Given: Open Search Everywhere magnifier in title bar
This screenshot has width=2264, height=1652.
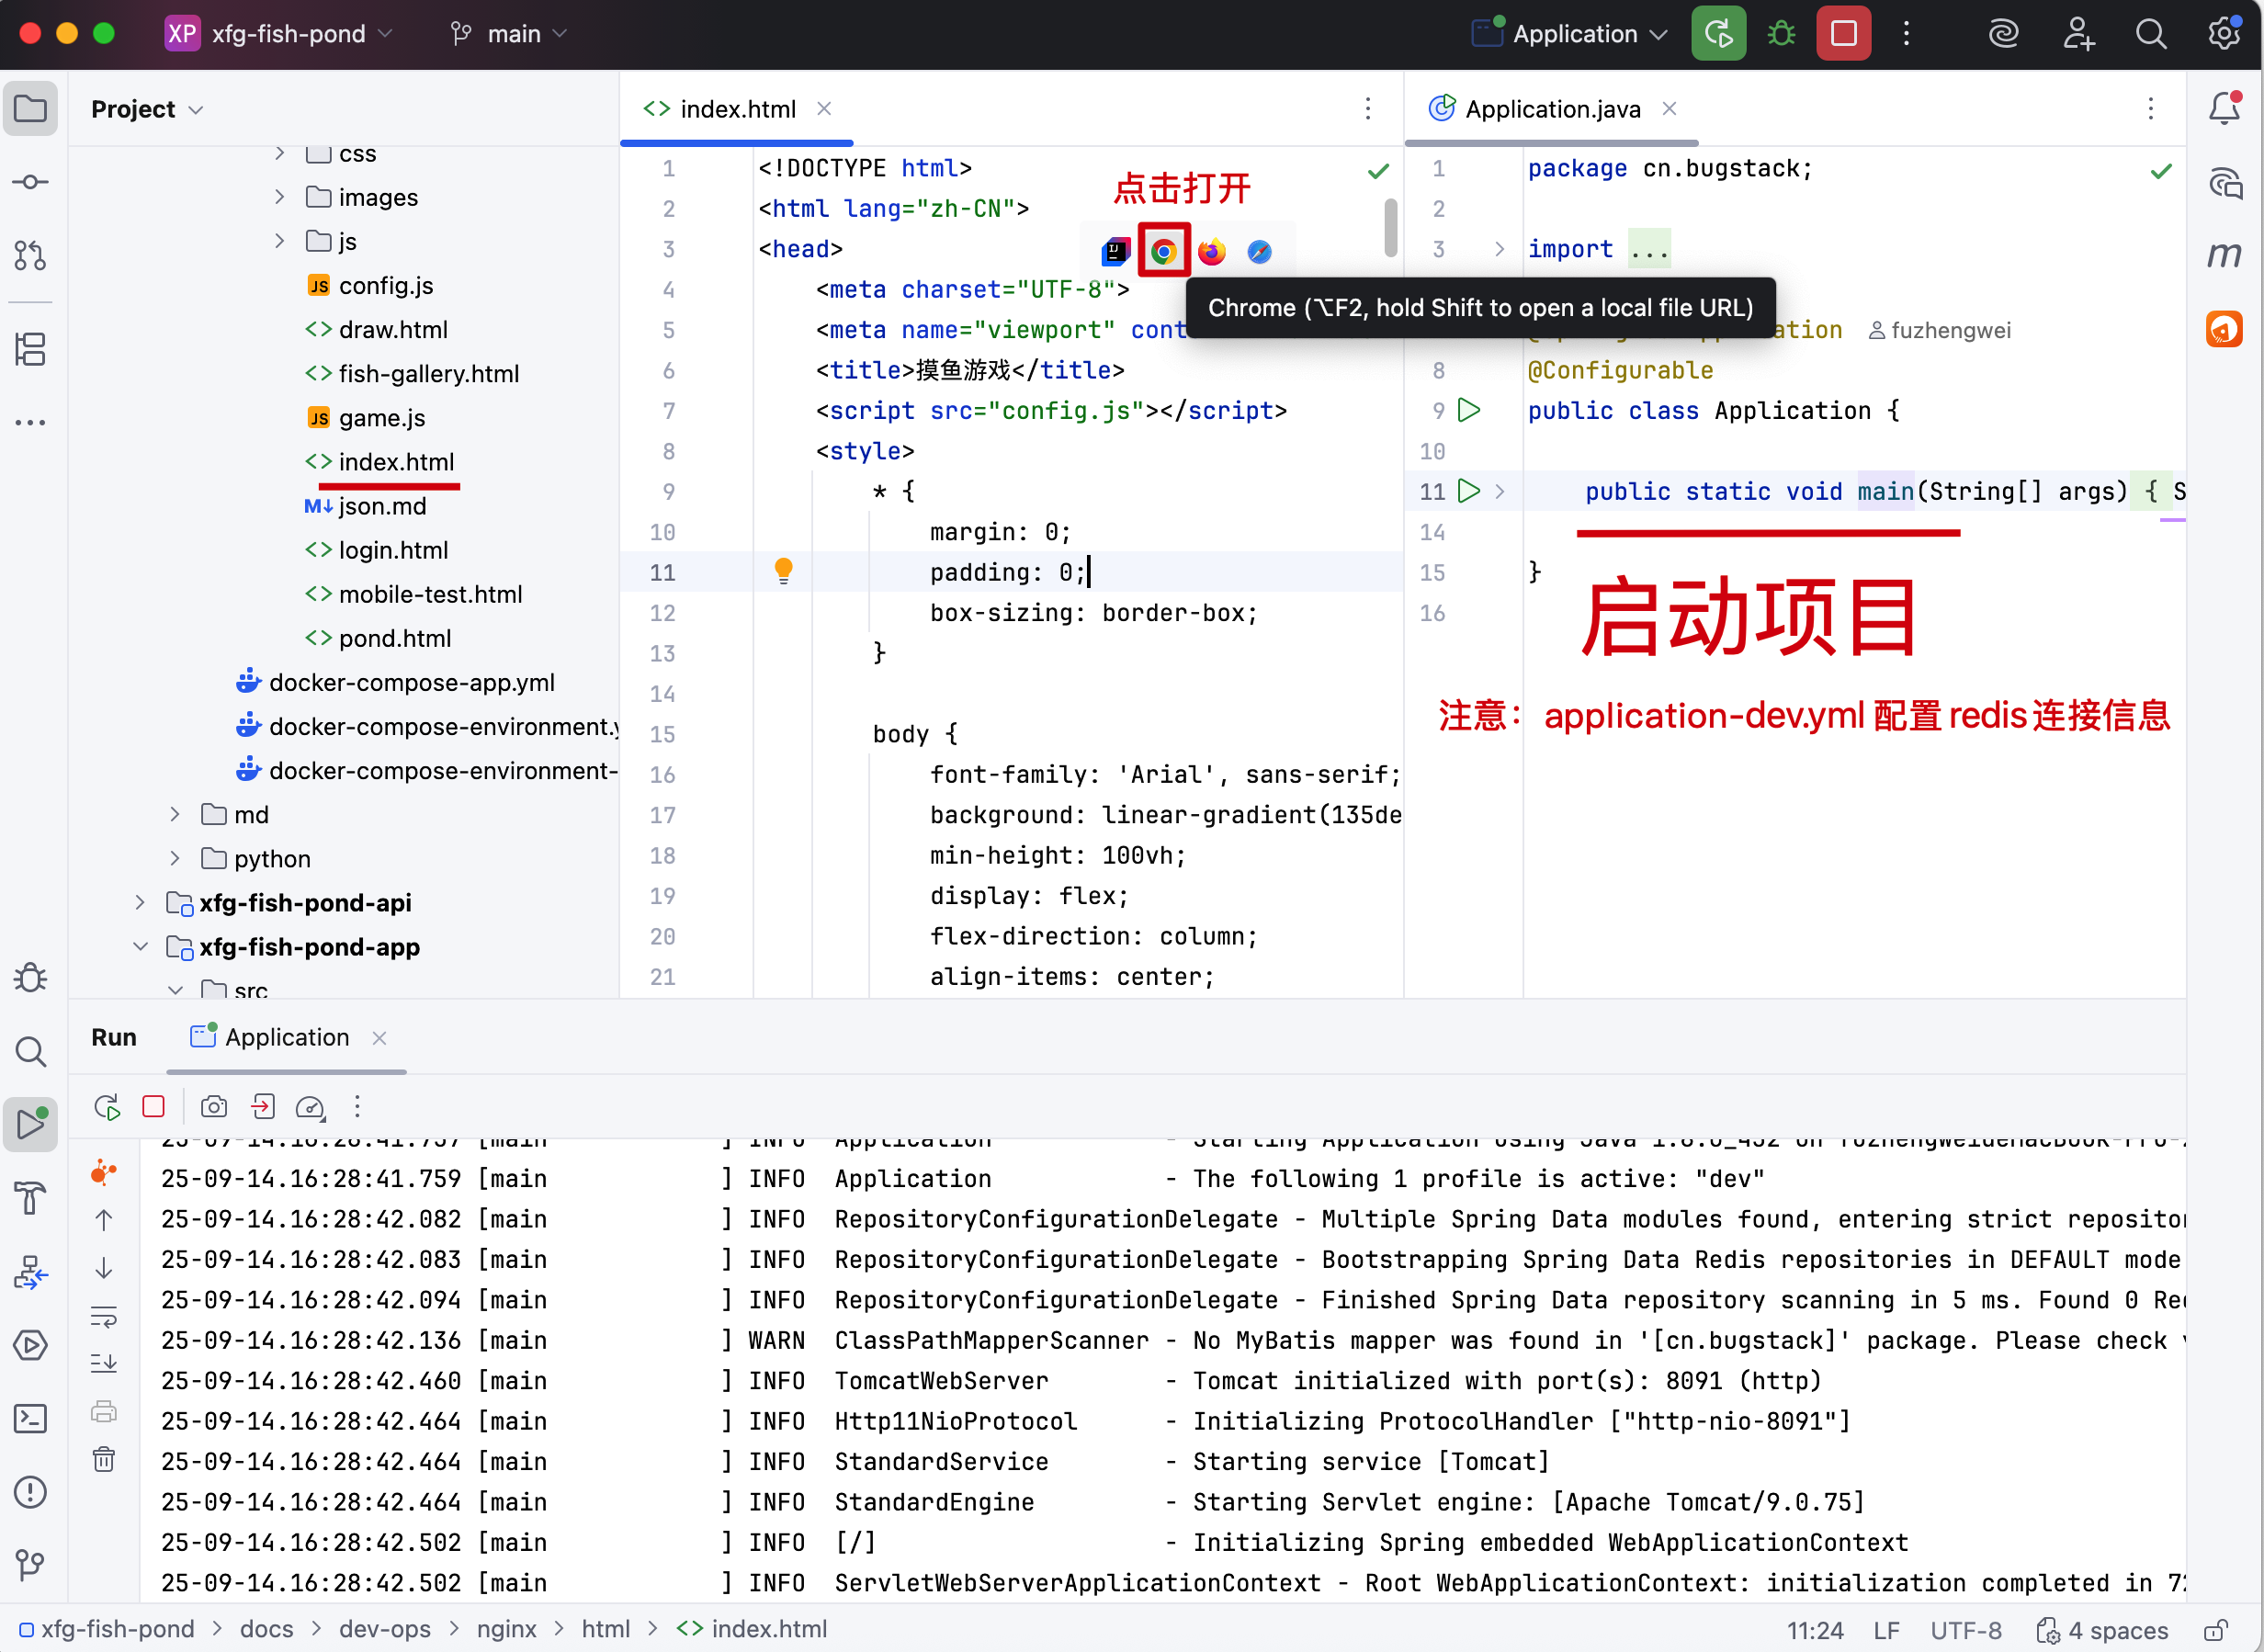Looking at the screenshot, I should [x=2151, y=34].
